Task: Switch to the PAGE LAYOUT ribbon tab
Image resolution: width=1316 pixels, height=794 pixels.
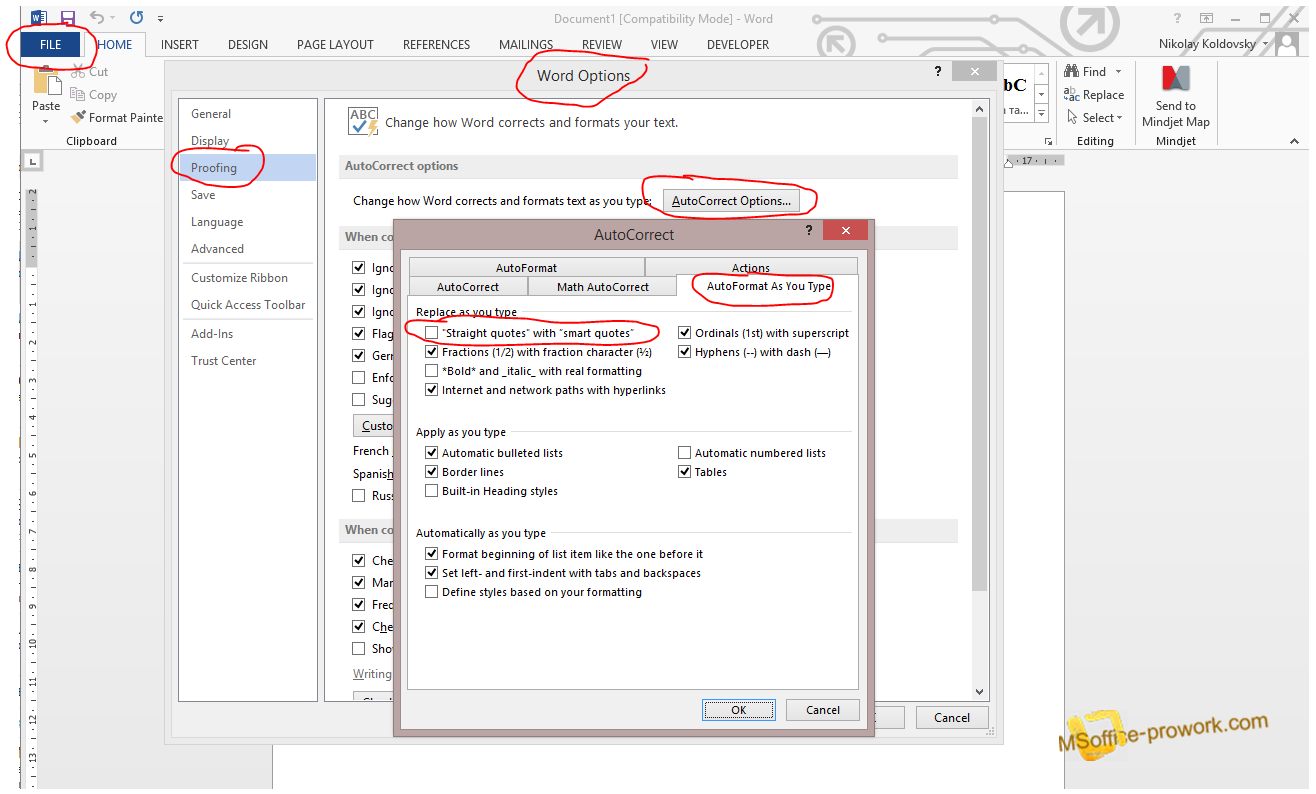Action: 335,45
